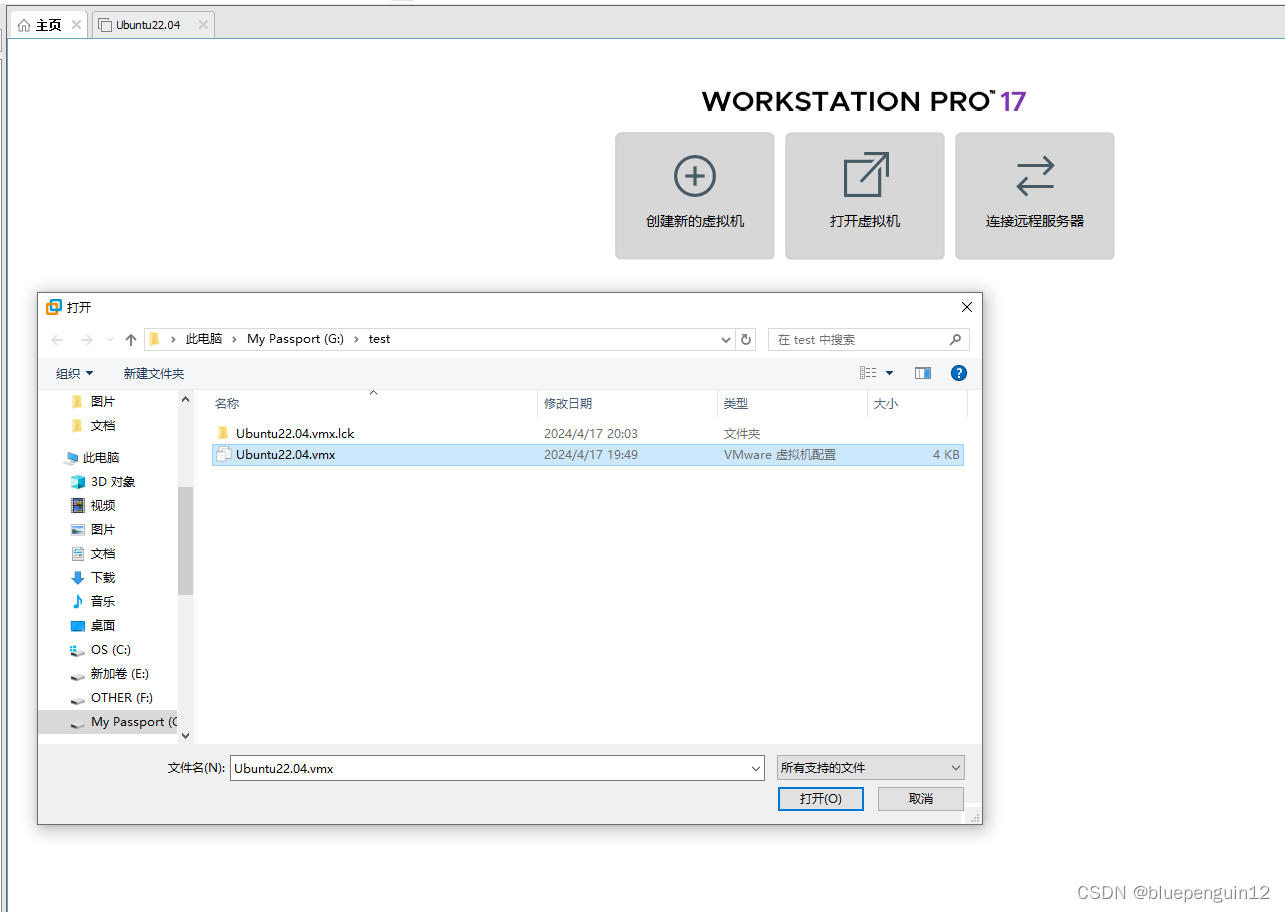Select OTHER (F:) drive
1285x912 pixels.
pyautogui.click(x=122, y=697)
